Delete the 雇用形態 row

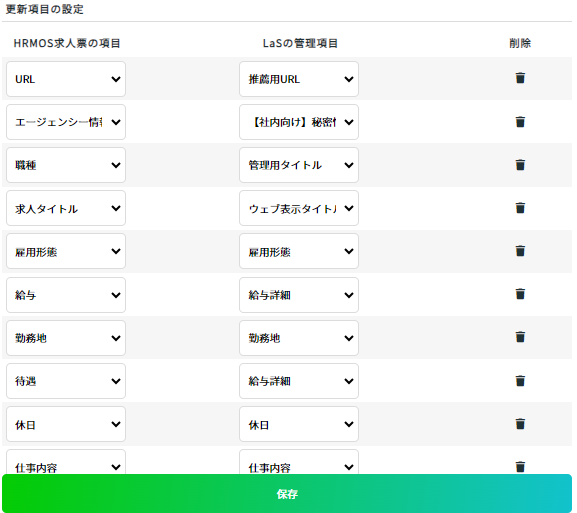(x=520, y=251)
